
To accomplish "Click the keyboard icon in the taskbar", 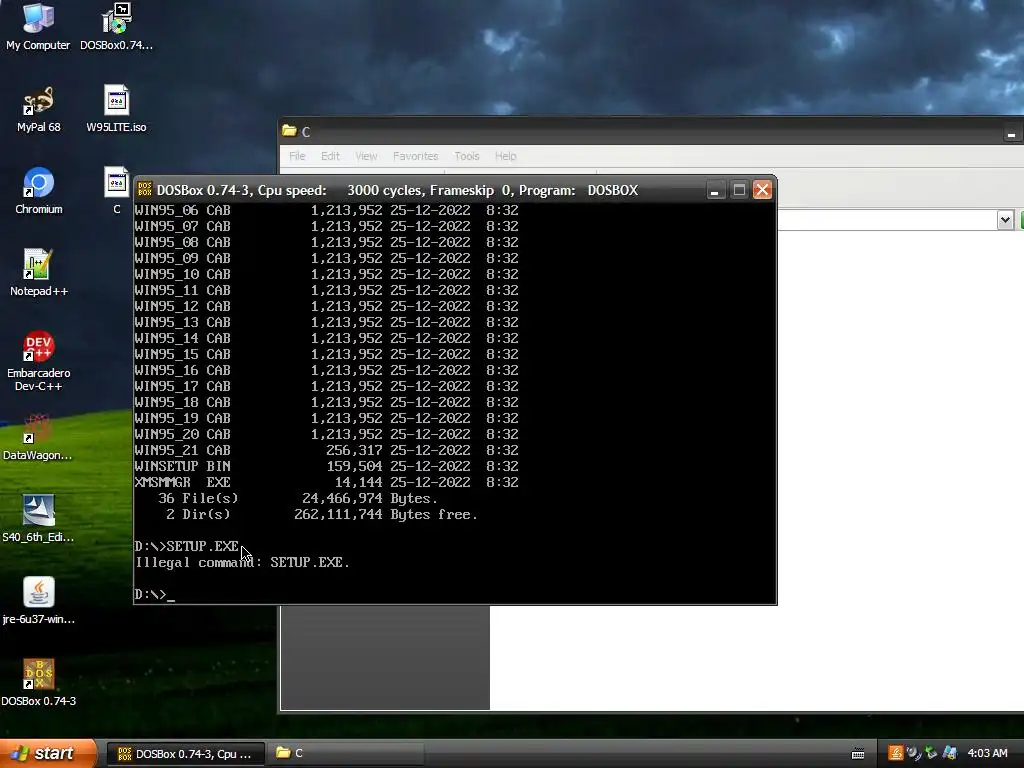I will click(x=858, y=754).
